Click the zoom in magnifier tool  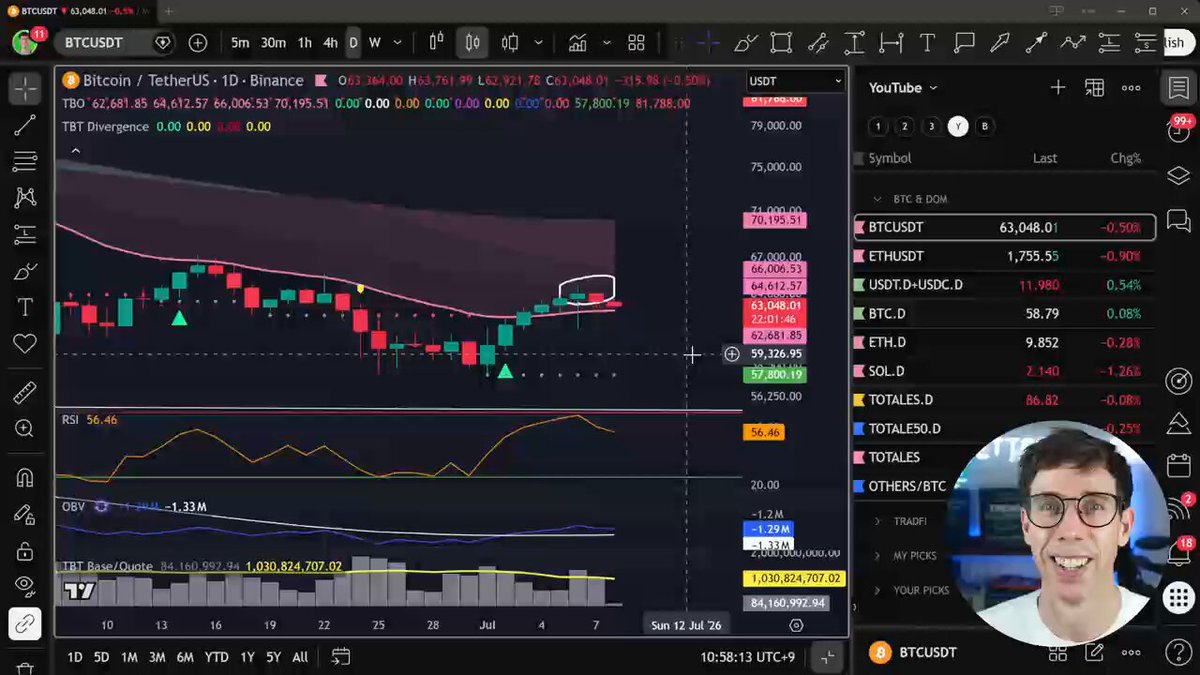[25, 429]
